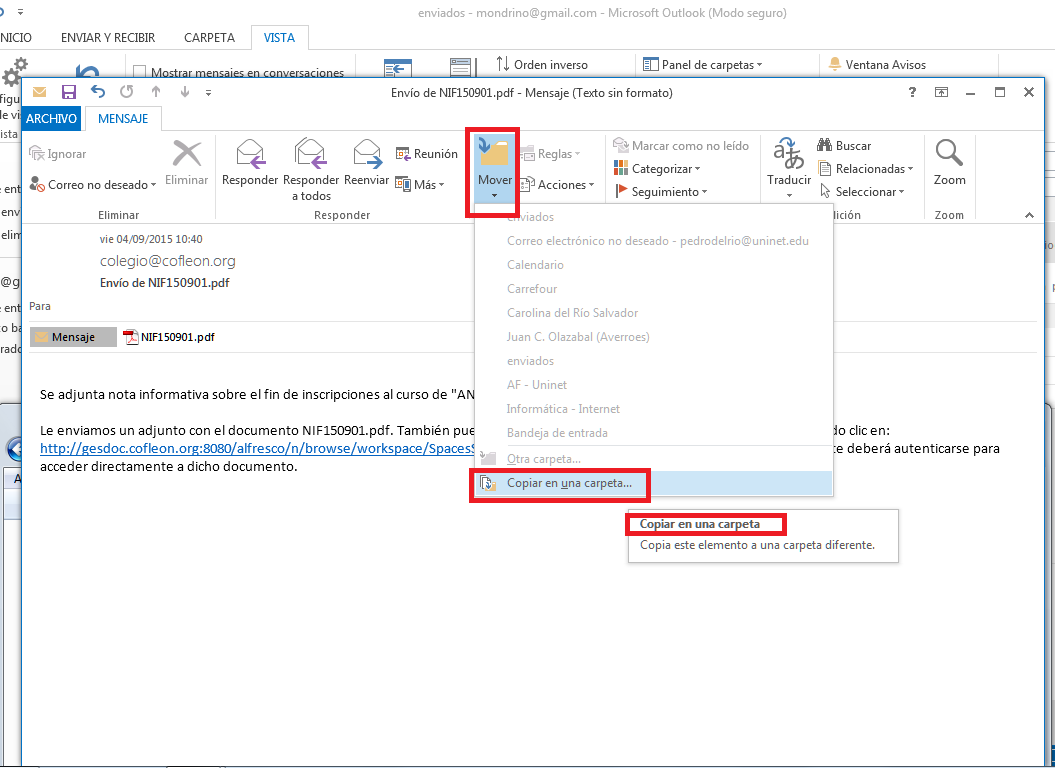Open the ARCHIVO tab
This screenshot has height=768, width=1055.
click(x=51, y=118)
